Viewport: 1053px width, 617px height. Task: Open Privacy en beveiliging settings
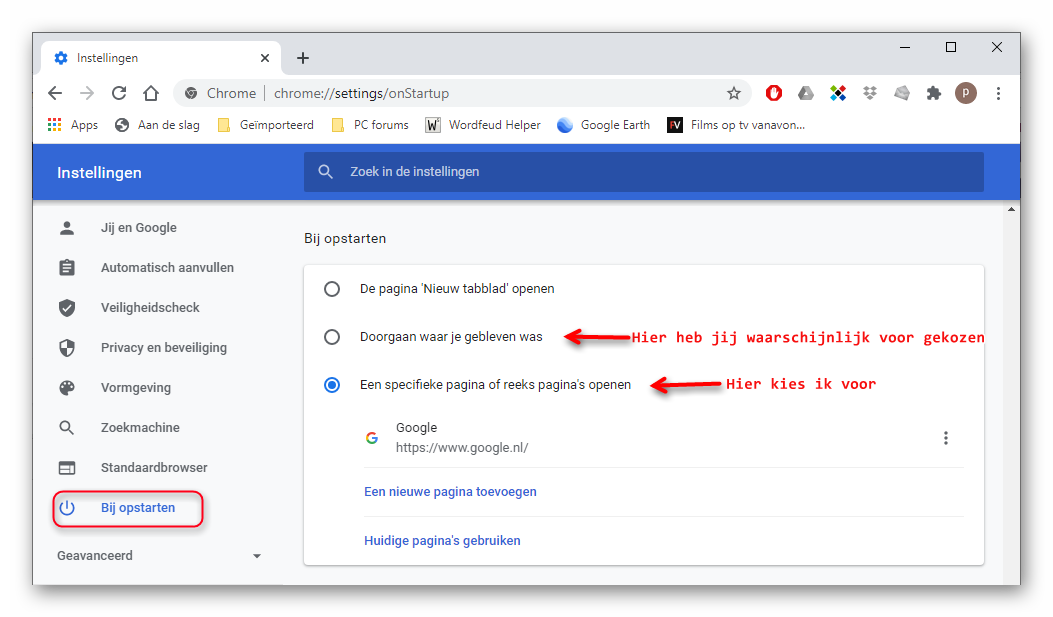(x=163, y=348)
